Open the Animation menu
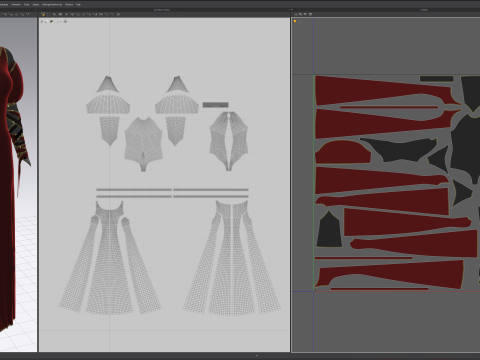 point(16,5)
